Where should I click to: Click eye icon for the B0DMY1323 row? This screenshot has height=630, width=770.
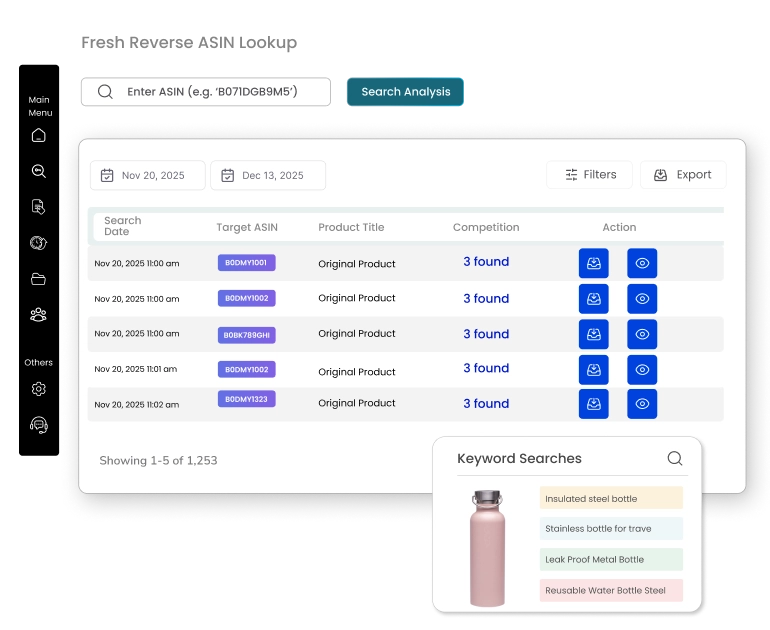642,404
